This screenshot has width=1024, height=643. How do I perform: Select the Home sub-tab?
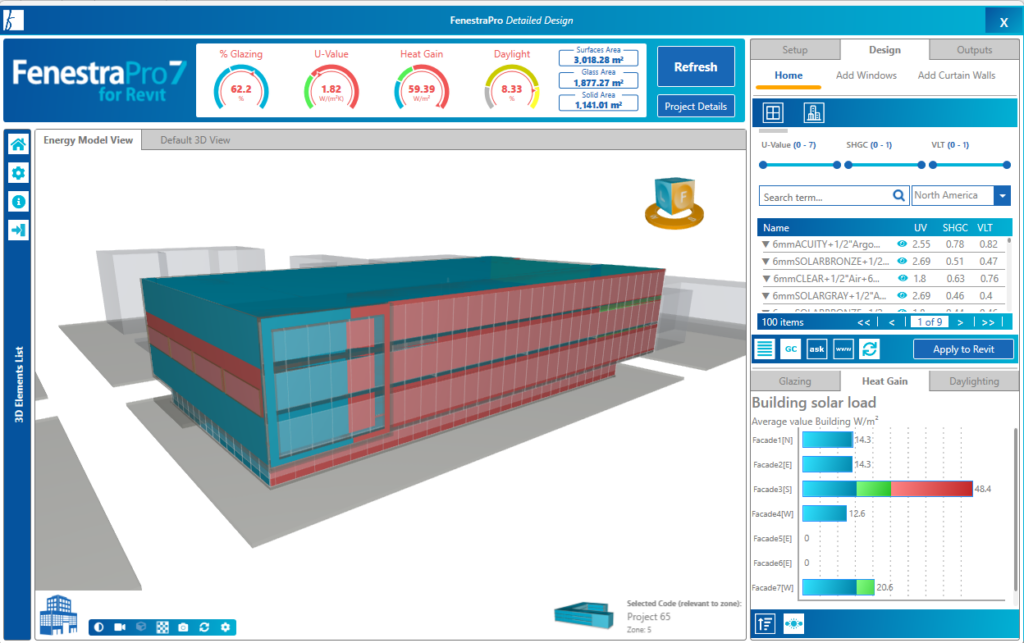788,76
